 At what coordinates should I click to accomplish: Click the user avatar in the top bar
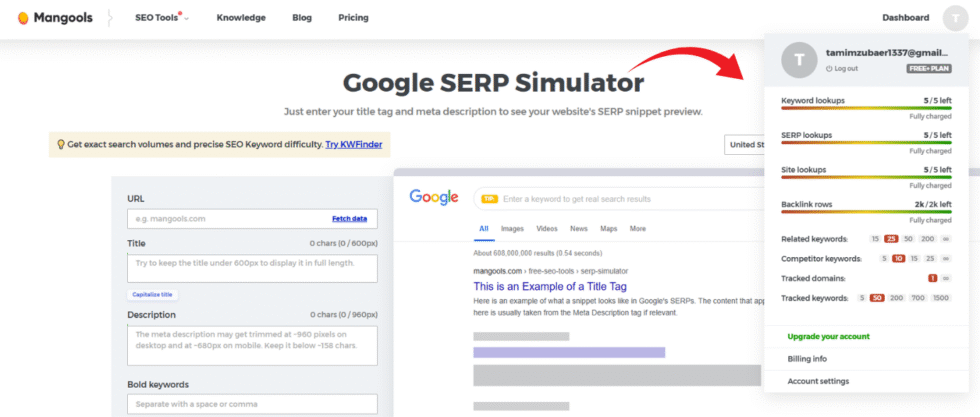pyautogui.click(x=955, y=18)
